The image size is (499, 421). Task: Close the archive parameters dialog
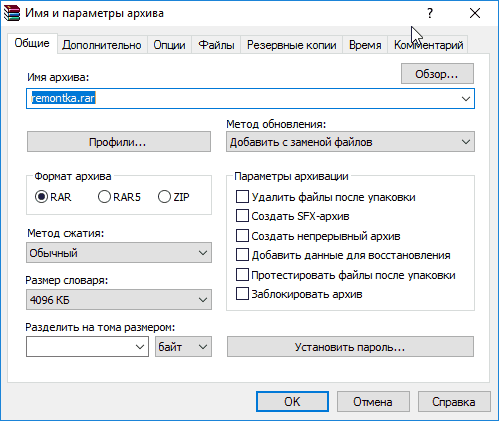pyautogui.click(x=475, y=13)
